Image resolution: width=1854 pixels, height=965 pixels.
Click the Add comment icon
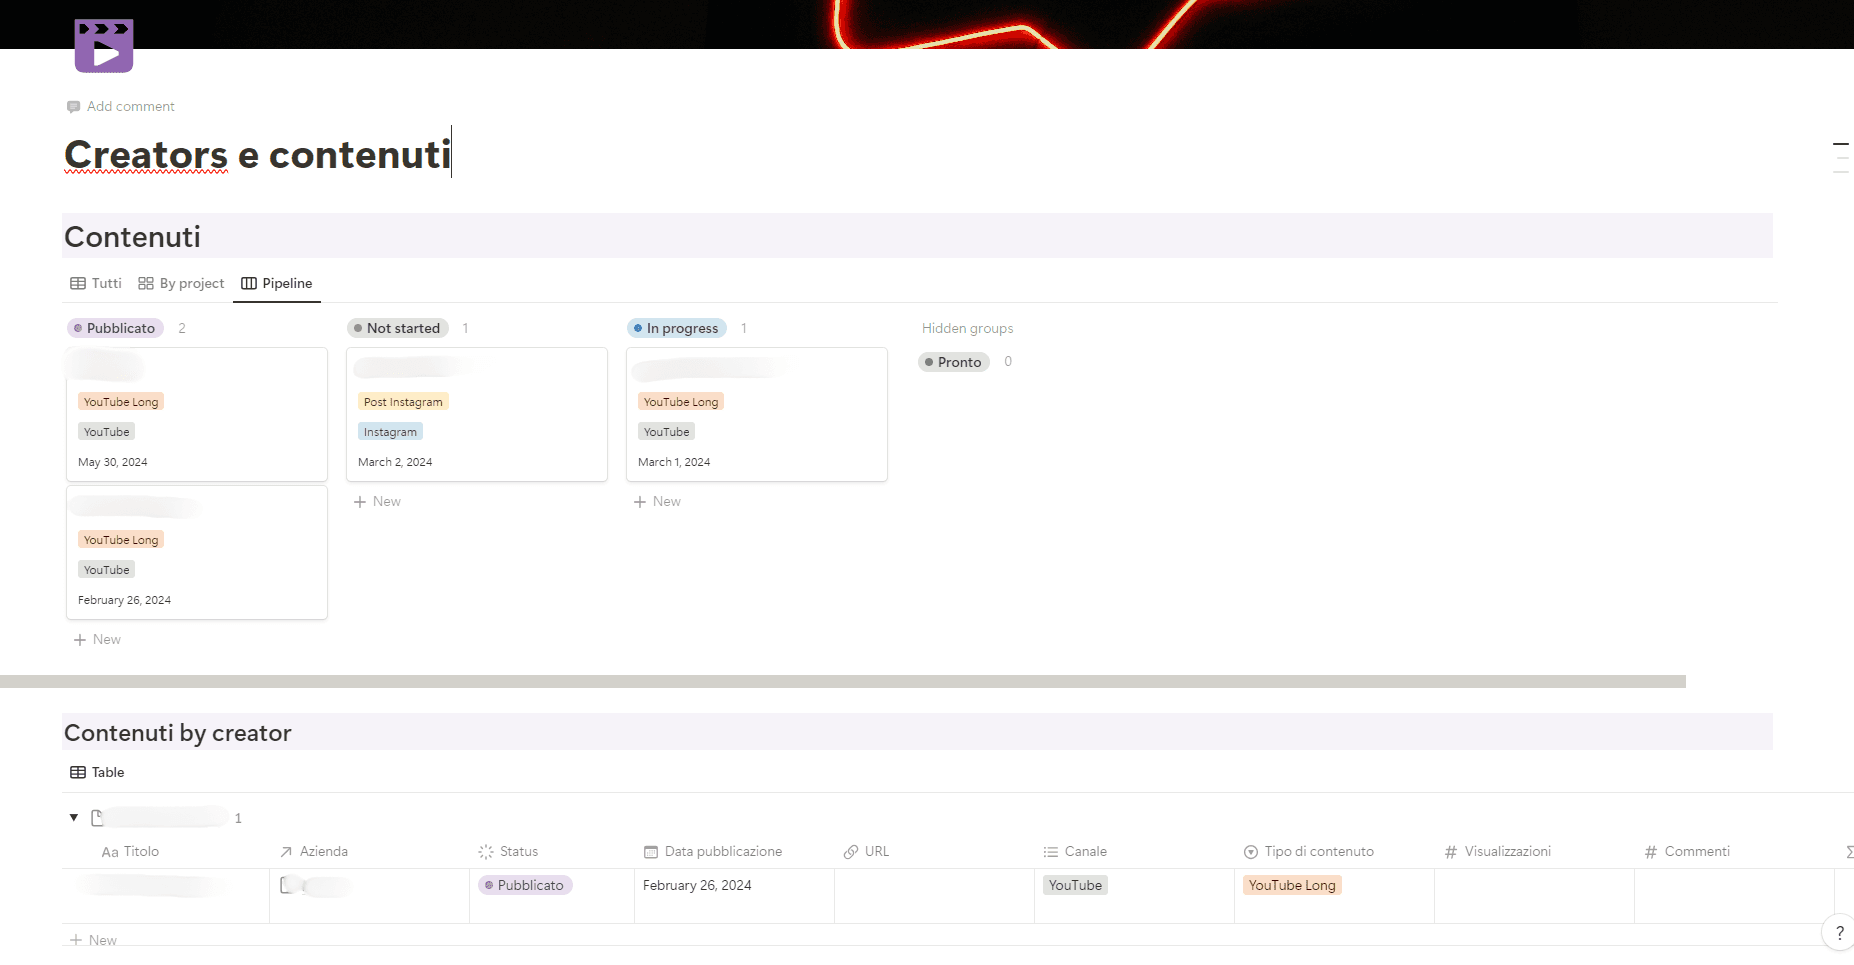75,106
